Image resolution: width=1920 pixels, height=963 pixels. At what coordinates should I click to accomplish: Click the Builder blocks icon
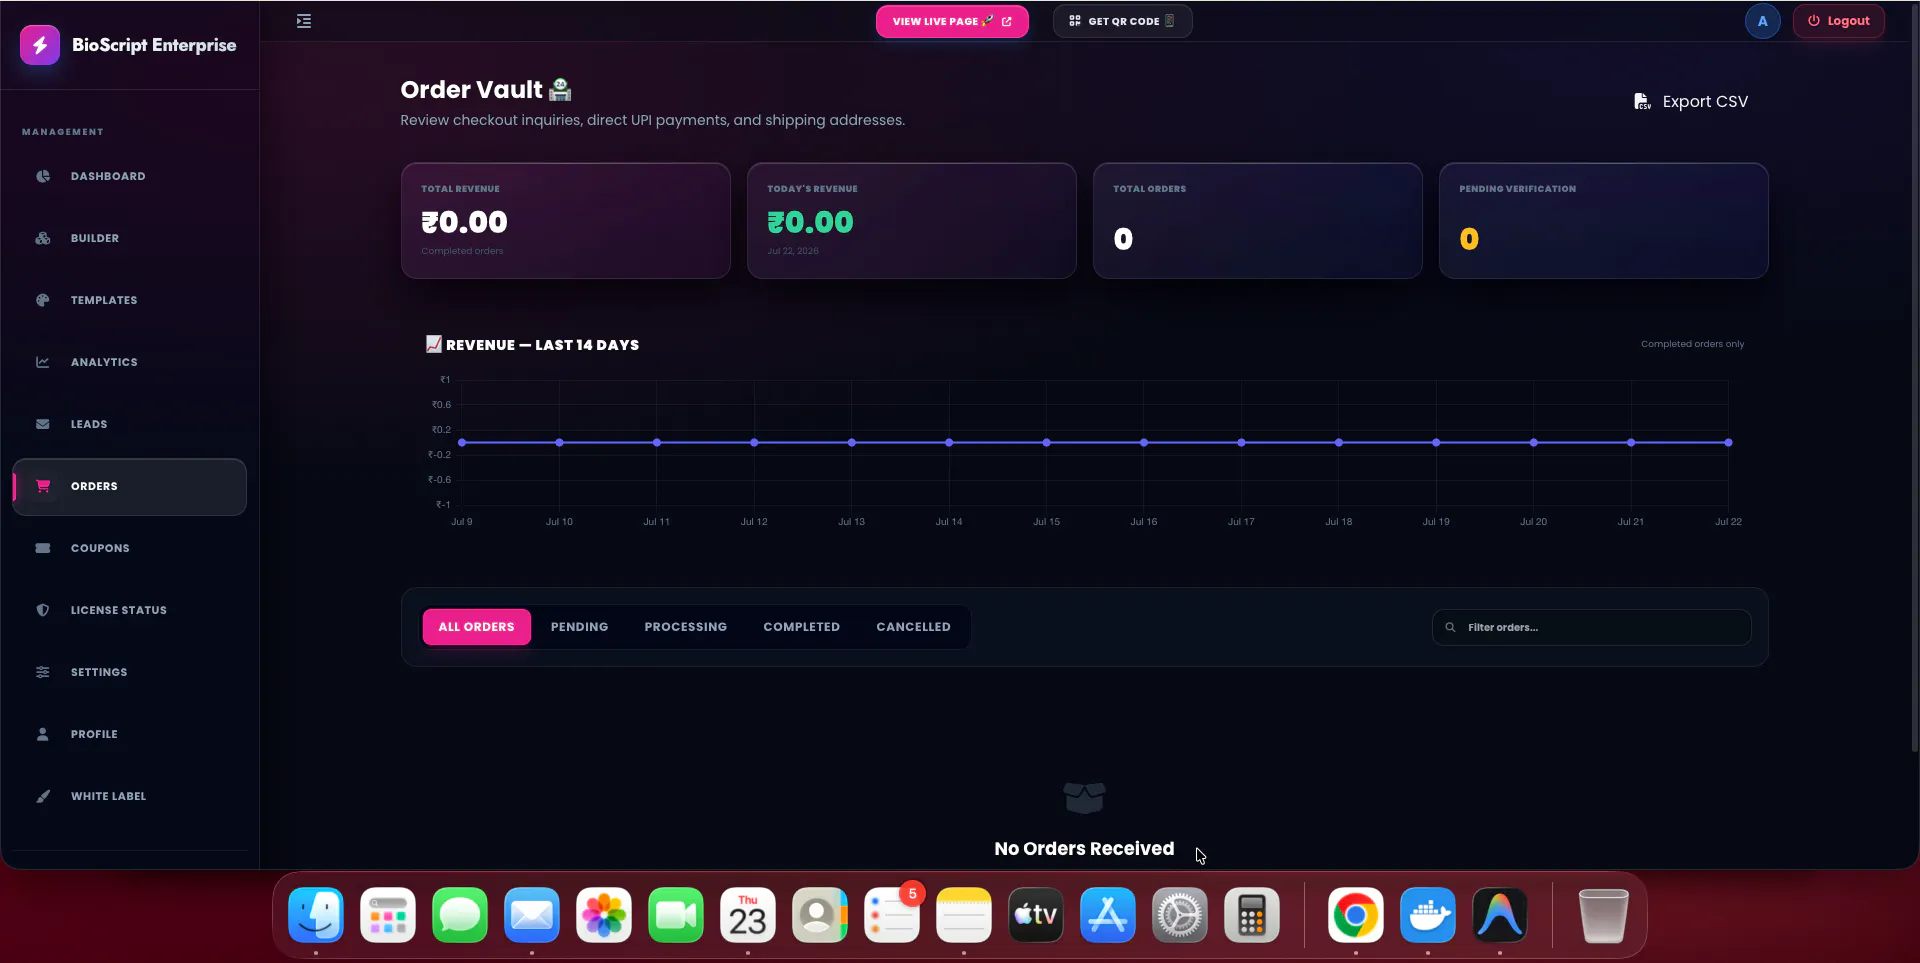pyautogui.click(x=43, y=238)
